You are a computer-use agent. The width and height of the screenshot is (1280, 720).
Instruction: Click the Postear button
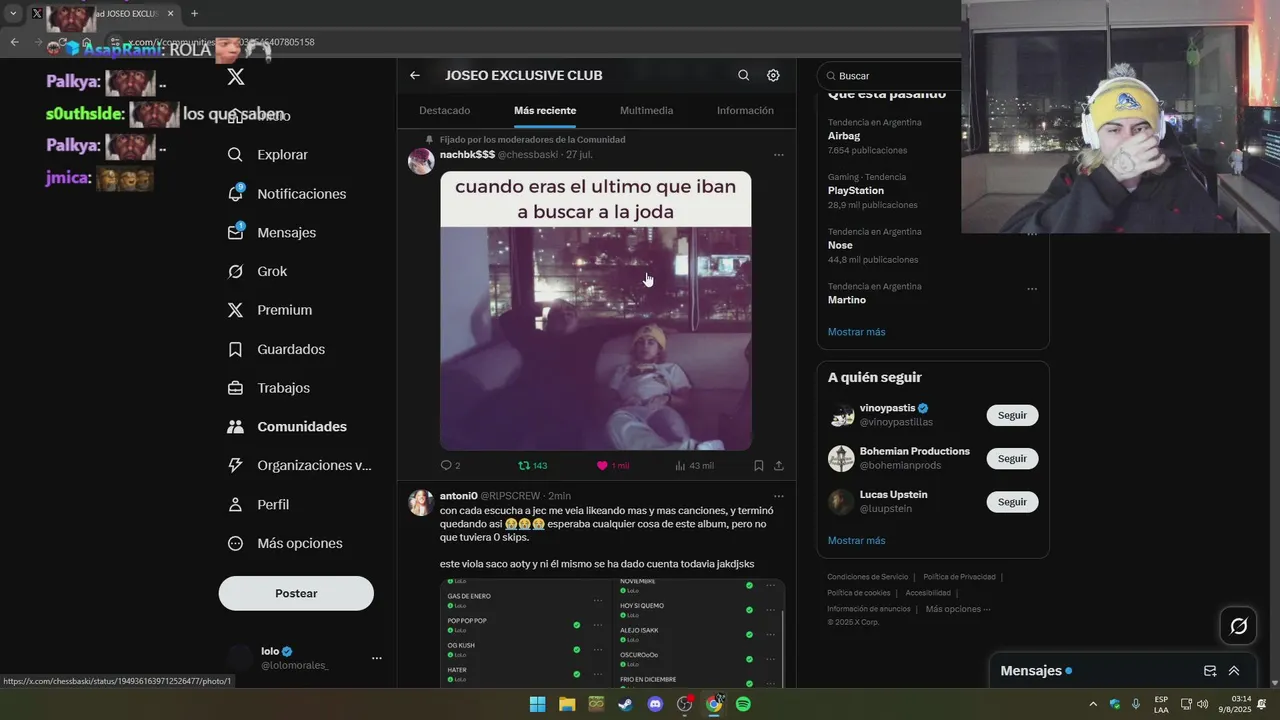pos(296,593)
